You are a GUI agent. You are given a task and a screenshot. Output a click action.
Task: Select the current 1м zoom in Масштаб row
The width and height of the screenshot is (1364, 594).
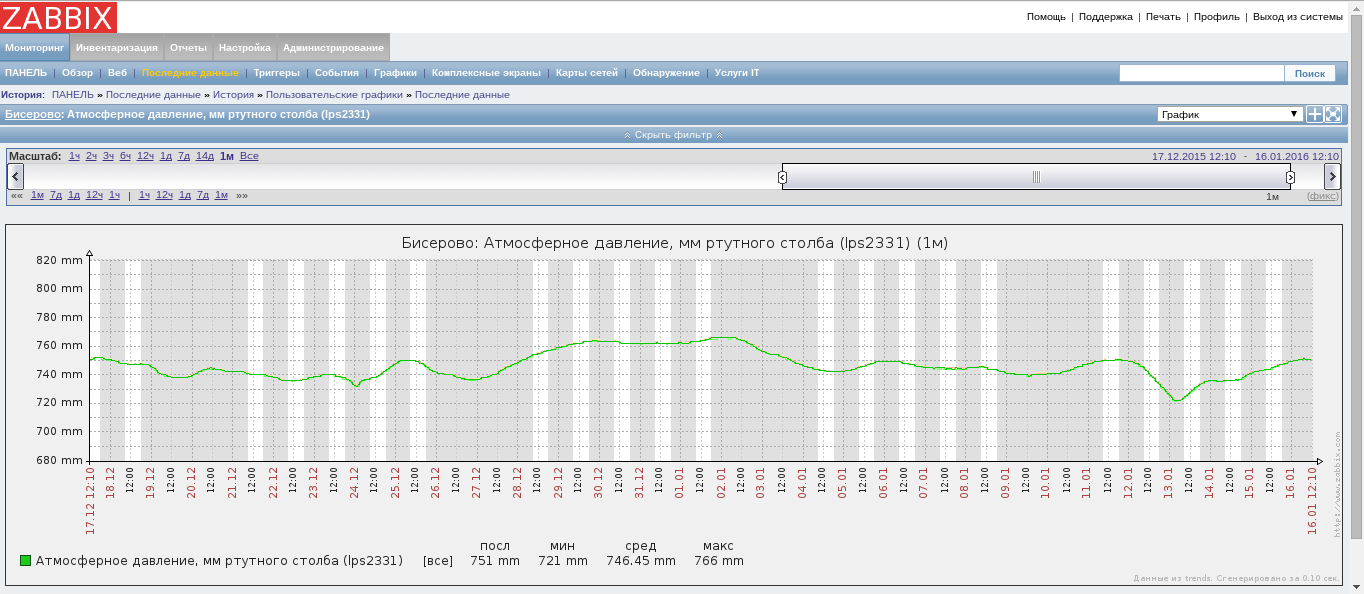point(227,156)
